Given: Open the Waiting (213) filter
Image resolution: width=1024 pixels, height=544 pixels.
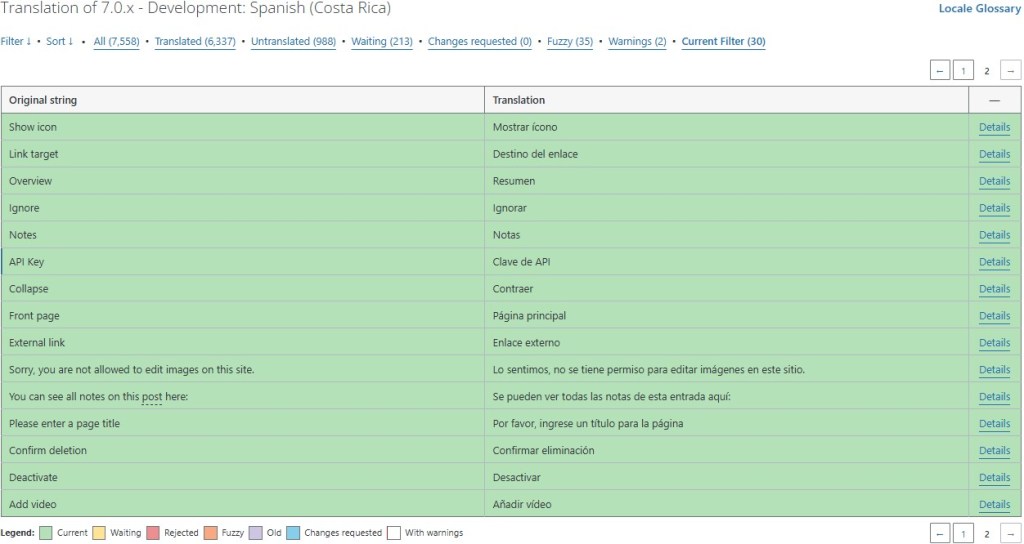Looking at the screenshot, I should point(381,42).
